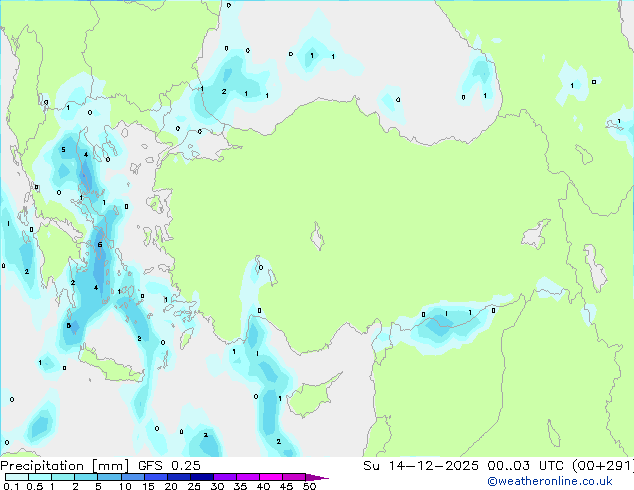Viewport: 634px width, 490px height.
Task: Click the '50' legend scale label
Action: pyautogui.click(x=309, y=486)
